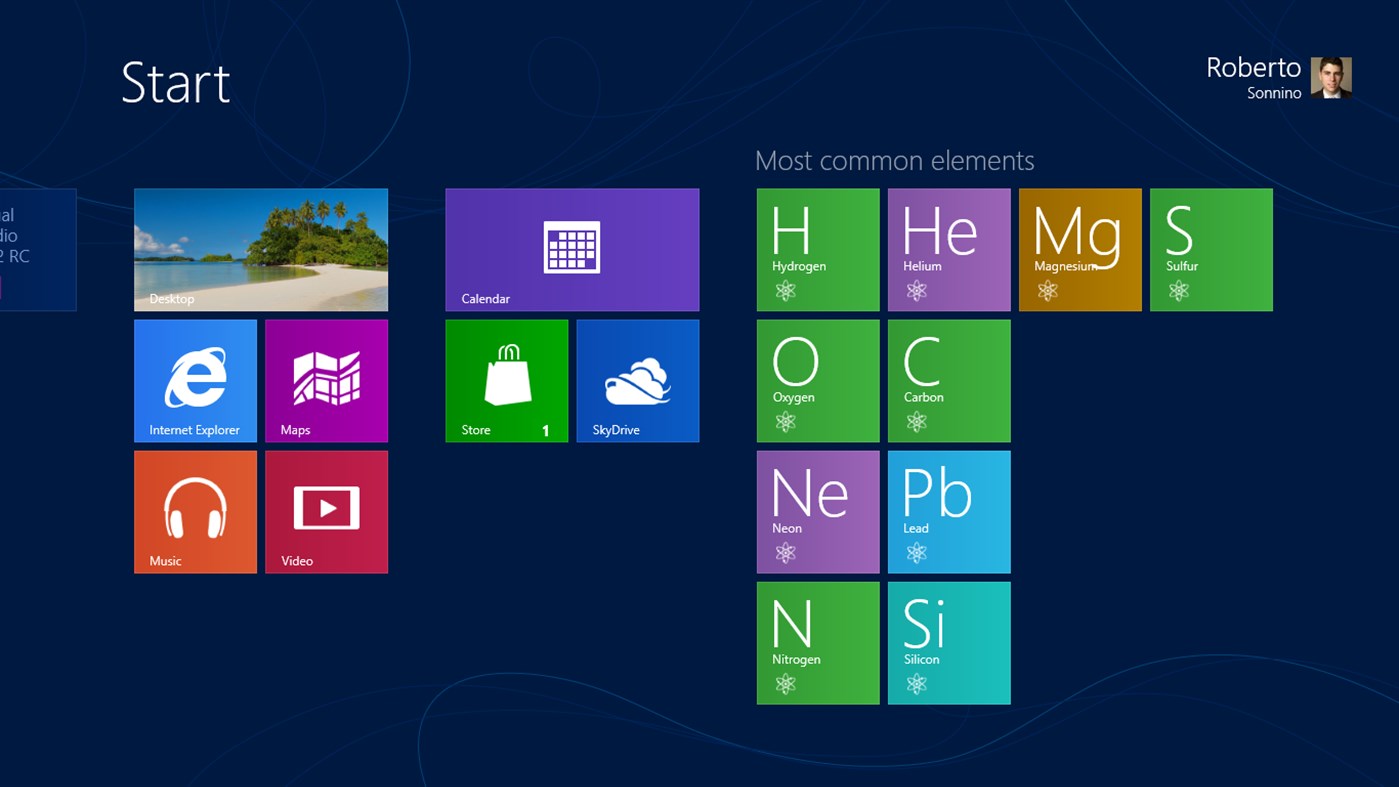1399x787 pixels.
Task: Select the Oxygen element tile
Action: coord(817,380)
